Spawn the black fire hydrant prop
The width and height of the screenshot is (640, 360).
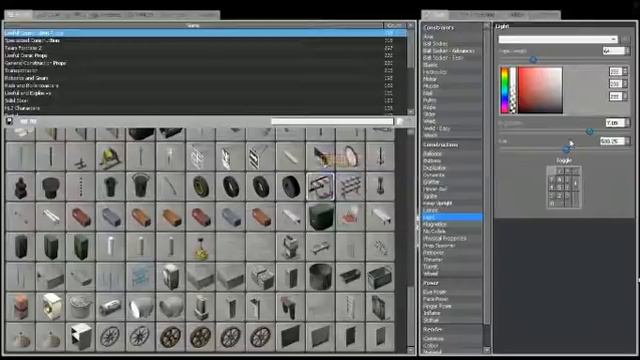[20, 187]
